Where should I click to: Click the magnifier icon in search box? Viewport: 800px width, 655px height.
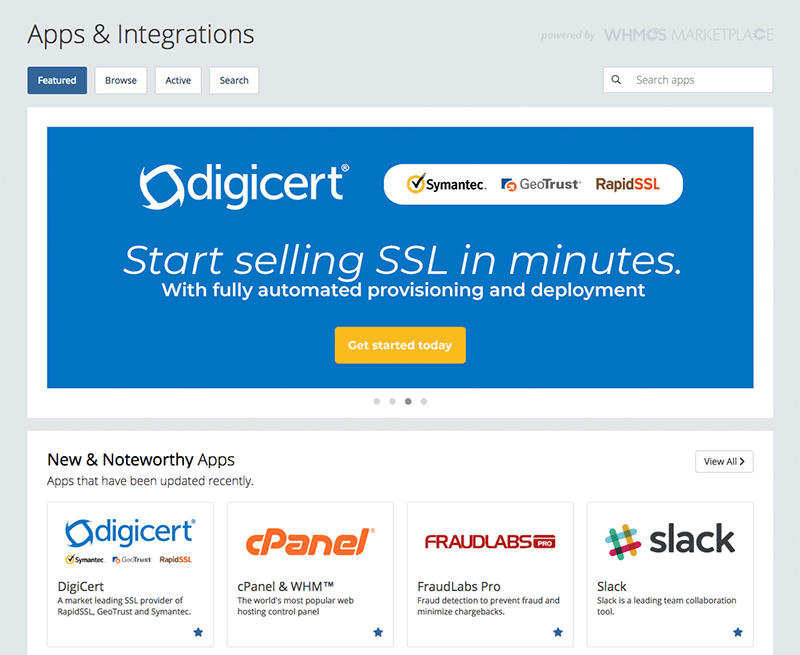point(616,80)
